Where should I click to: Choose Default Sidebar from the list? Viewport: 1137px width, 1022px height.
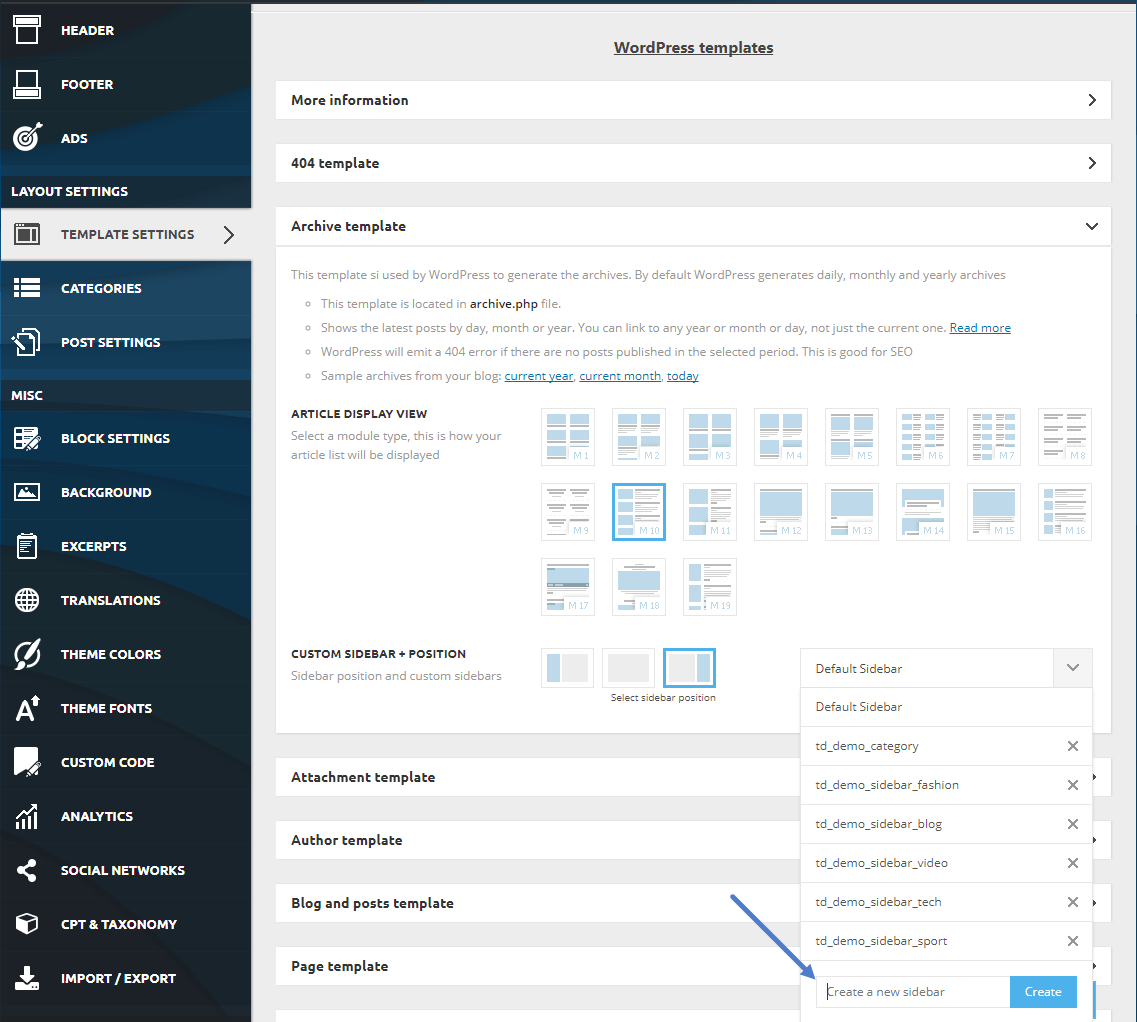click(x=946, y=706)
